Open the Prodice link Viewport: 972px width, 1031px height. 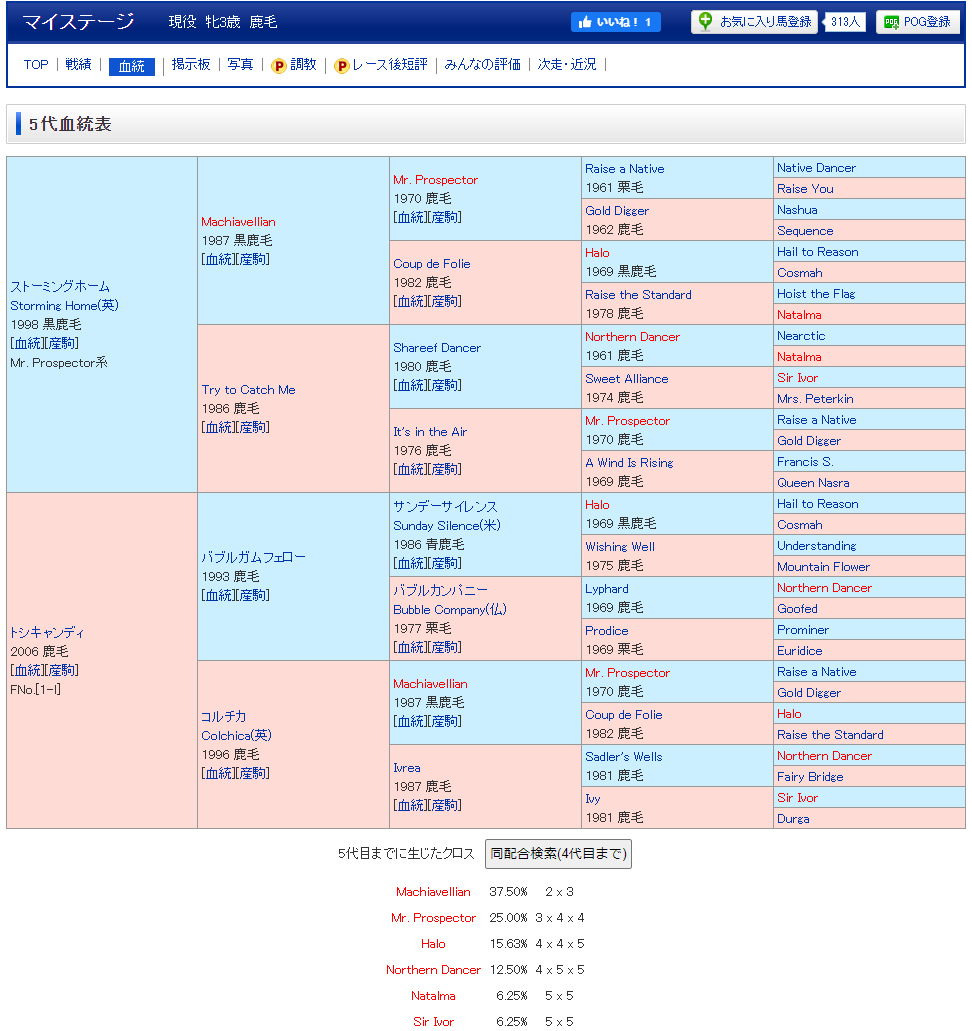click(607, 631)
